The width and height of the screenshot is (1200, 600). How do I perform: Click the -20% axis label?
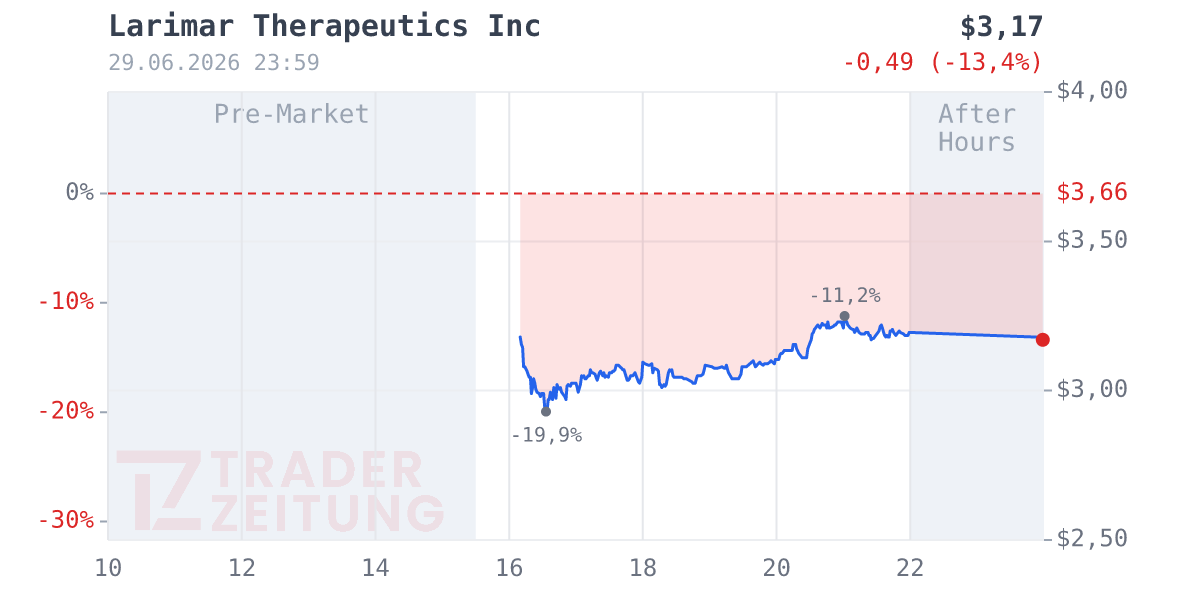pyautogui.click(x=66, y=411)
